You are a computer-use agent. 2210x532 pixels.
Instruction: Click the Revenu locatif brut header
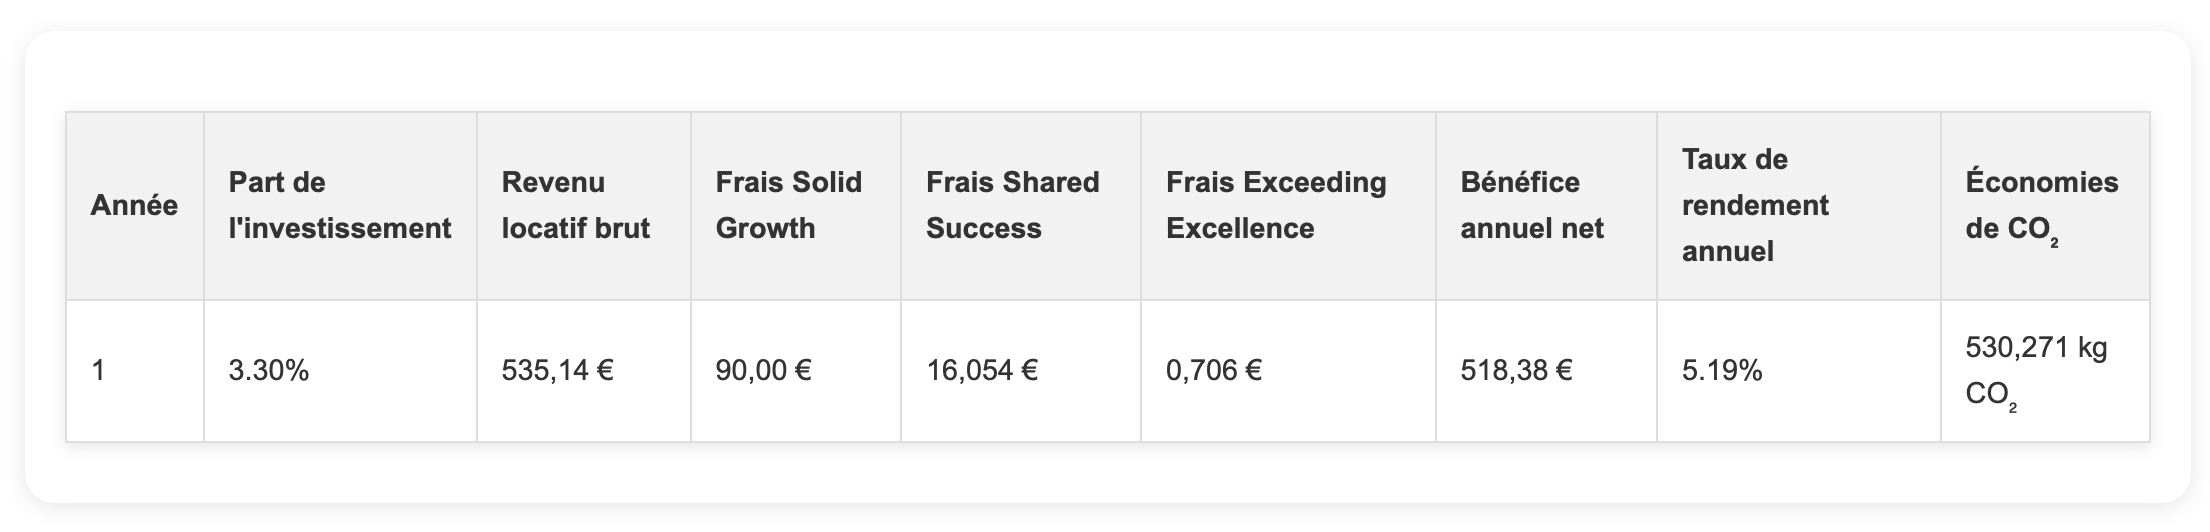pos(576,206)
